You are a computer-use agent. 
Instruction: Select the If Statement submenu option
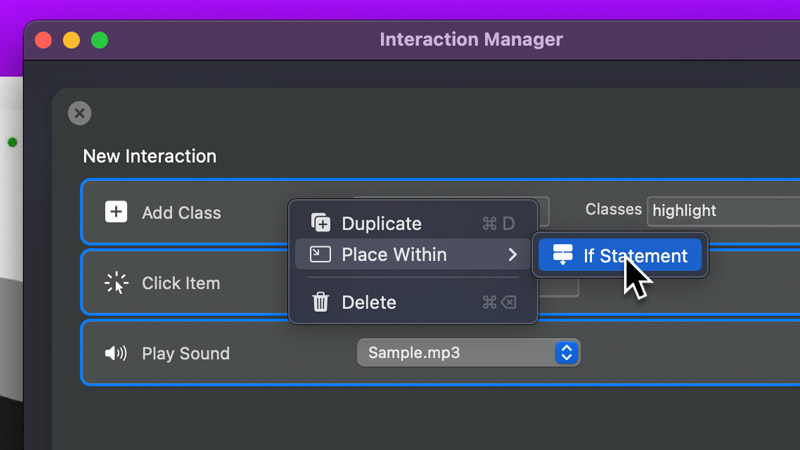(x=635, y=255)
